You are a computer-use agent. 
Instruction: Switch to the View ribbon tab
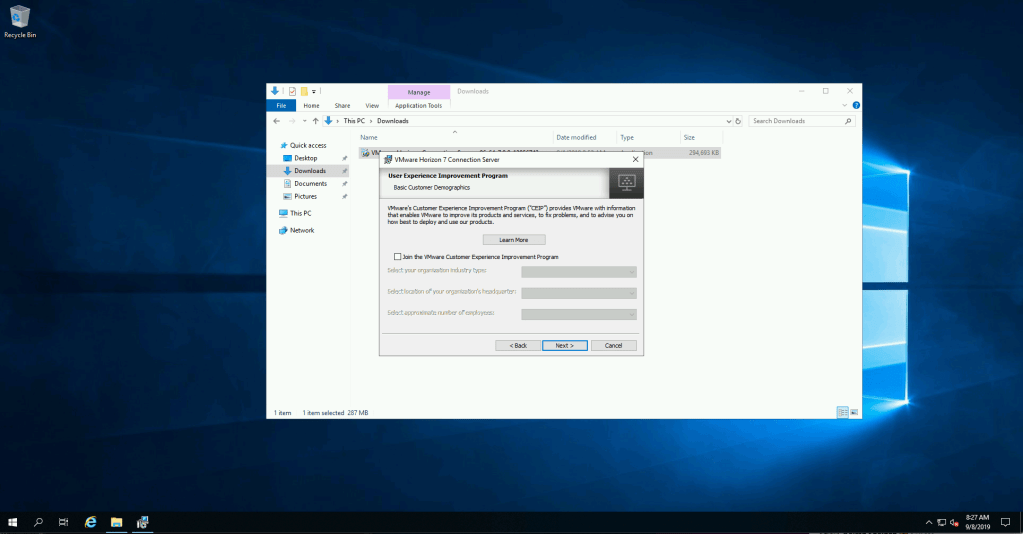pyautogui.click(x=372, y=105)
